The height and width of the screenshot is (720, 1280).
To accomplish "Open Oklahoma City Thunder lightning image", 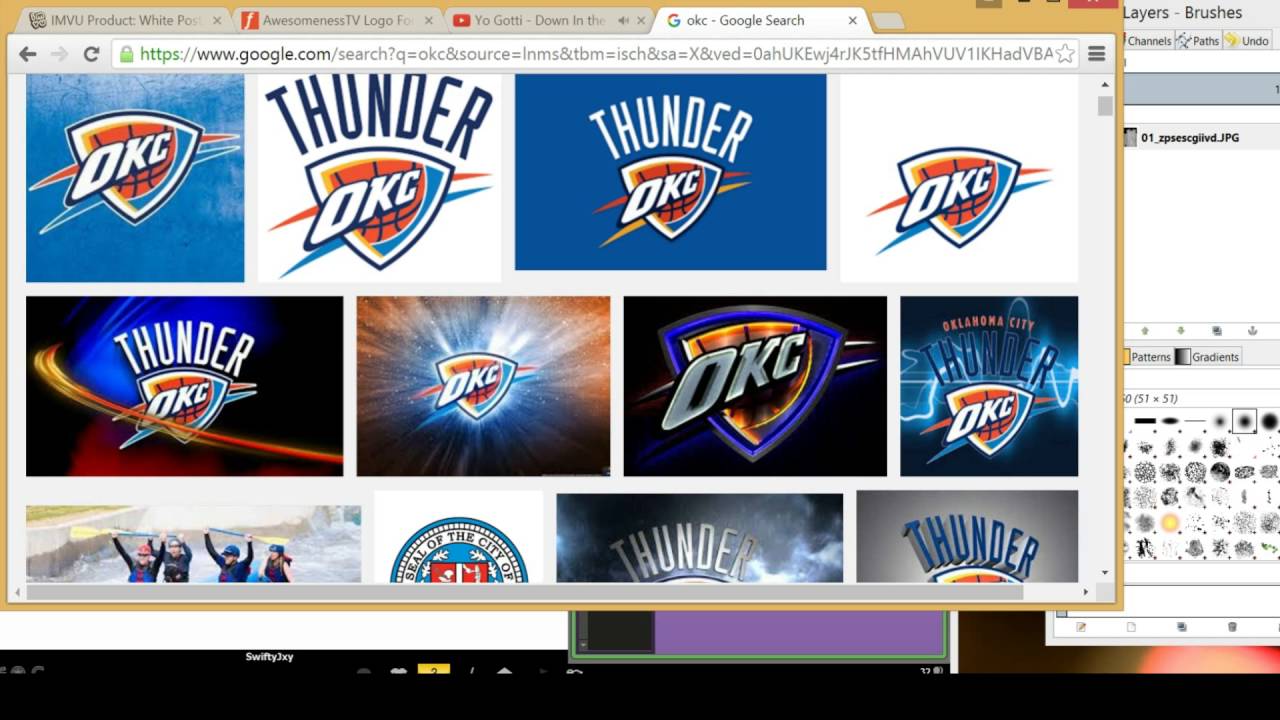I will [x=989, y=386].
